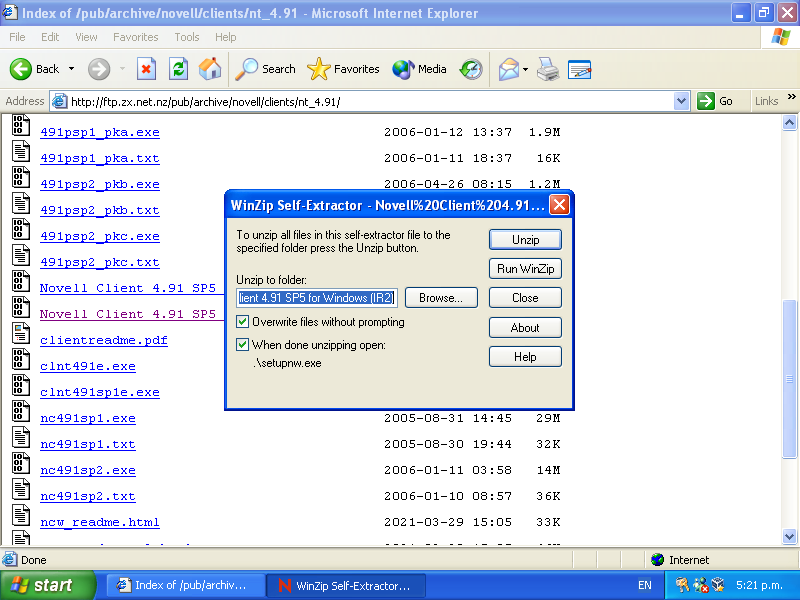
Task: Click the file icon beside 491psp2_pkb.exe
Action: click(x=21, y=178)
